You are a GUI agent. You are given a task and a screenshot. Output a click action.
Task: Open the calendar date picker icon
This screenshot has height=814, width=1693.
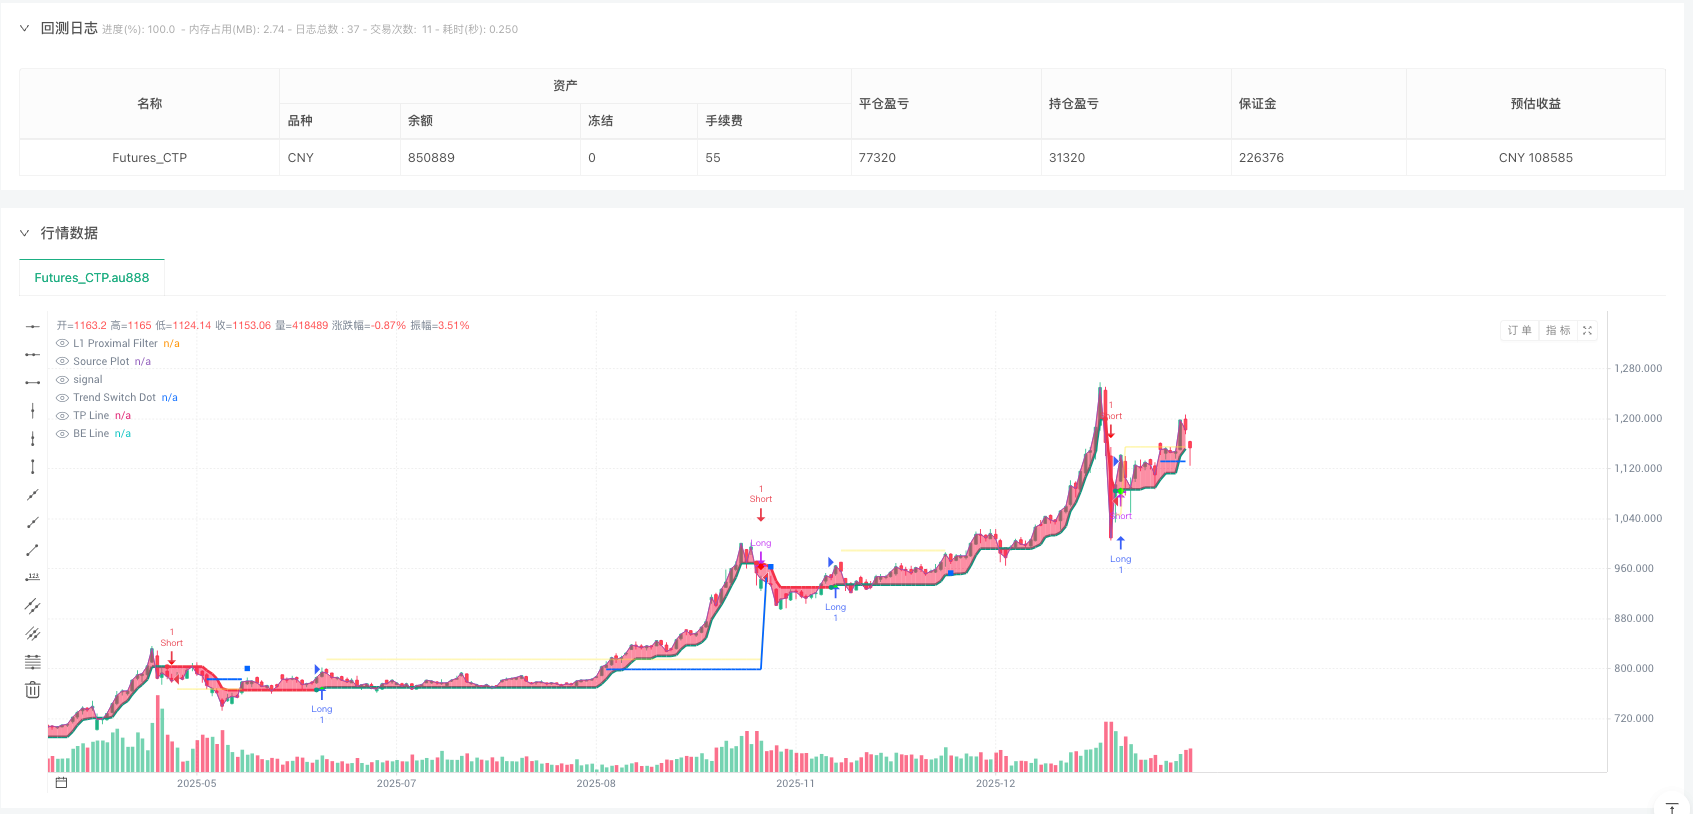point(61,783)
